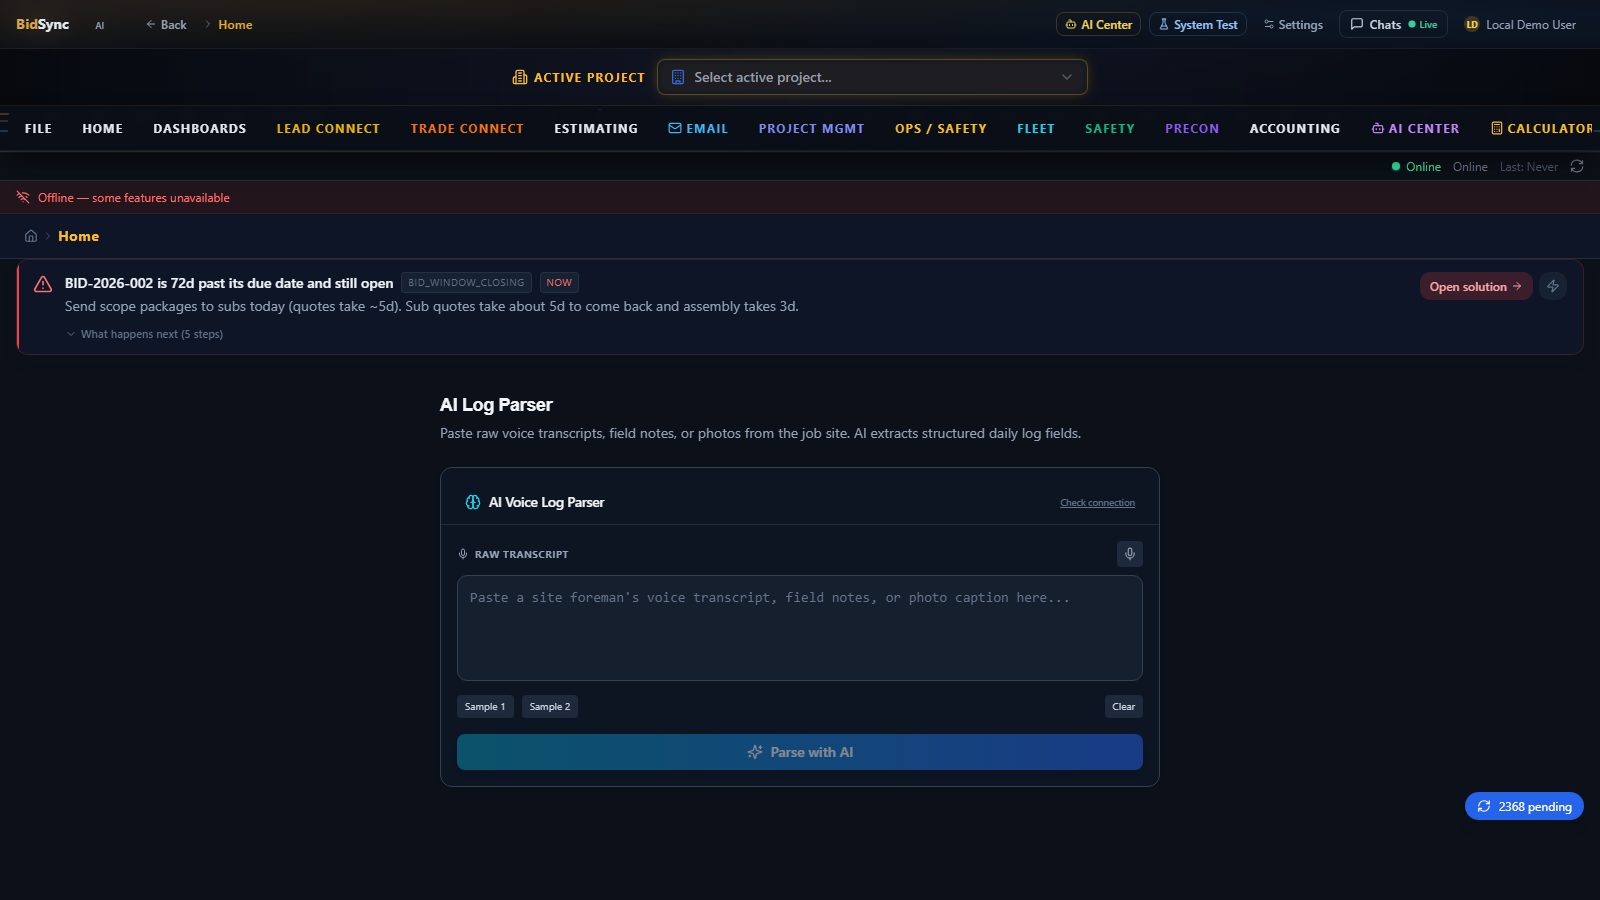Open System Test from header
Viewport: 1600px width, 900px height.
[1197, 24]
